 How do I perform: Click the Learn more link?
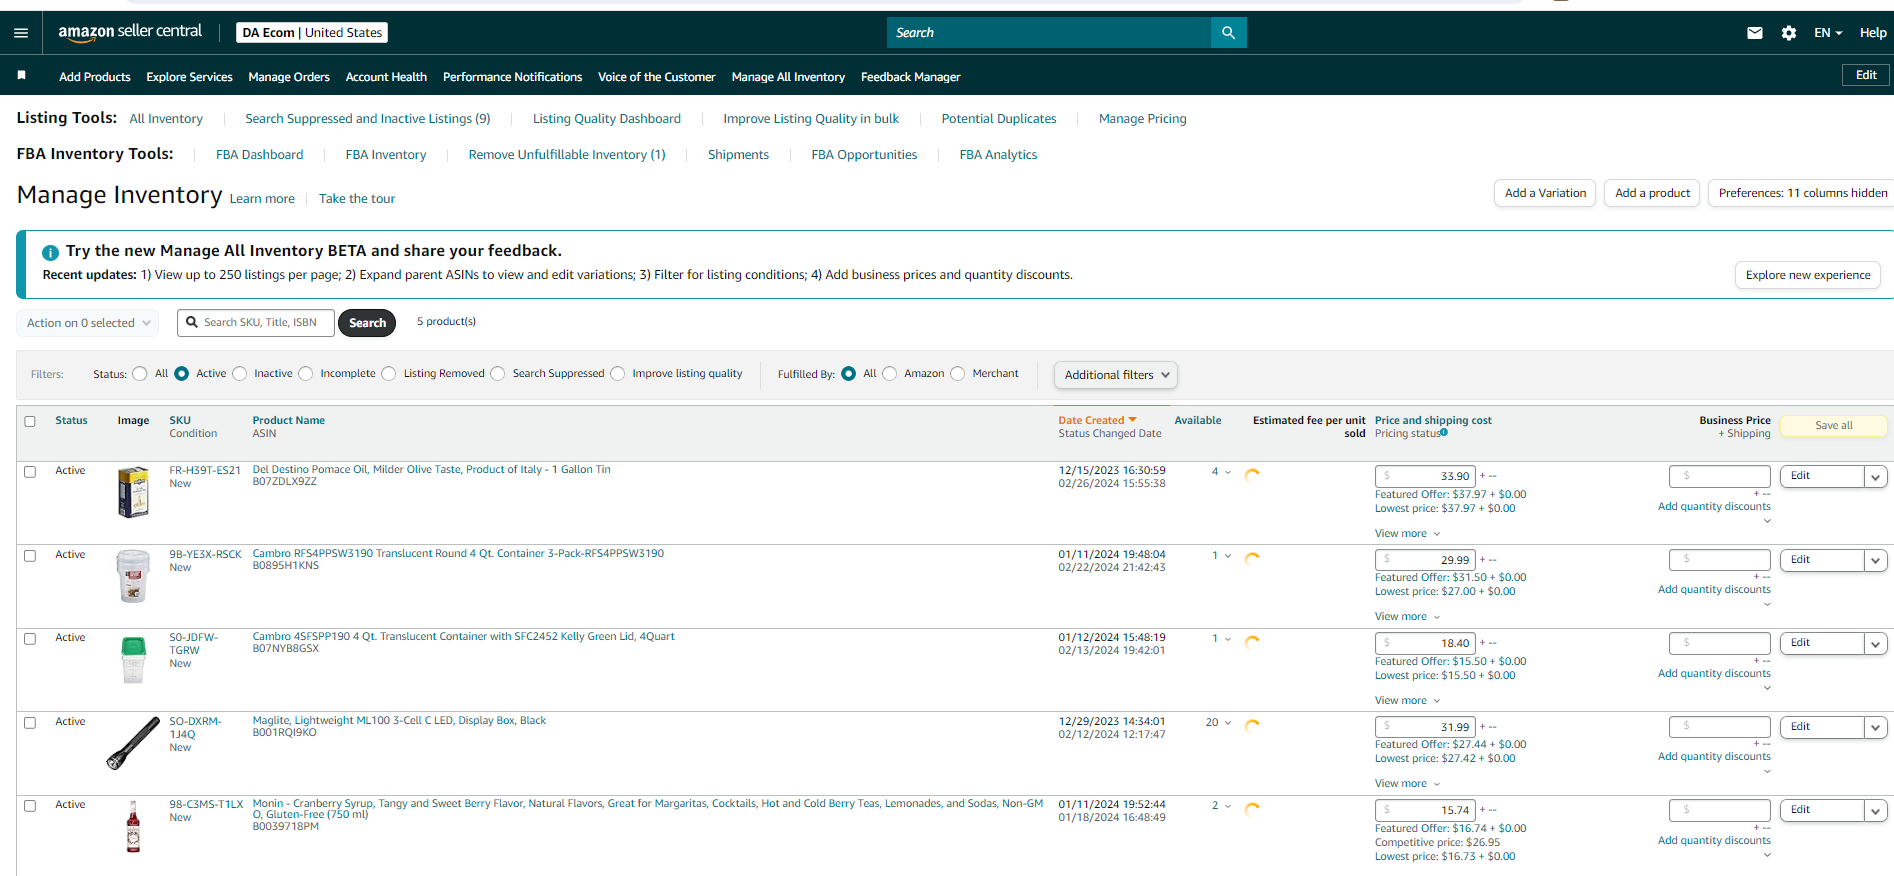click(x=262, y=199)
